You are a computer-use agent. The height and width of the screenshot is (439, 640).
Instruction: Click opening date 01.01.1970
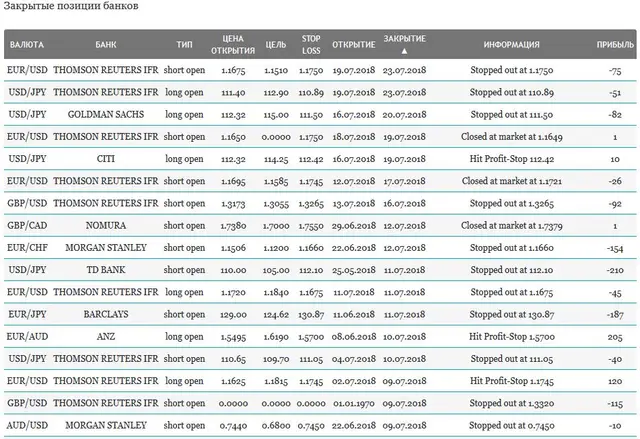(353, 404)
